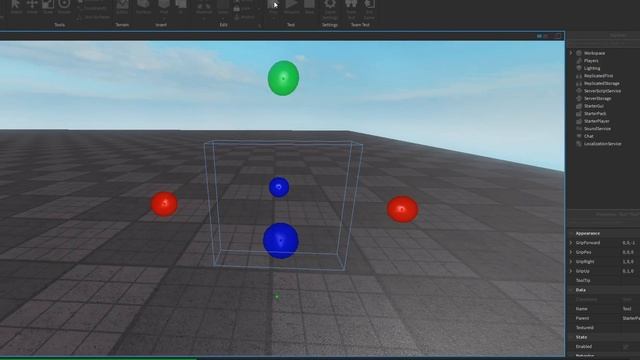Choose the Rotate tool

(x=64, y=7)
